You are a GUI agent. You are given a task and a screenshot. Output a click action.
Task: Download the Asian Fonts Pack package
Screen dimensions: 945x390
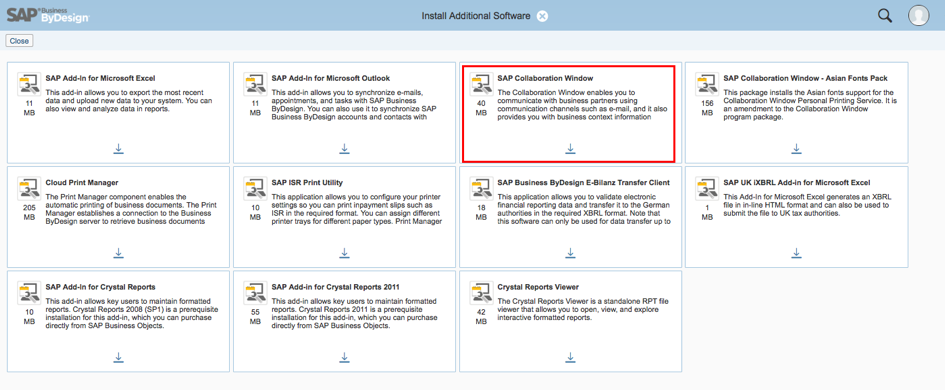point(797,148)
